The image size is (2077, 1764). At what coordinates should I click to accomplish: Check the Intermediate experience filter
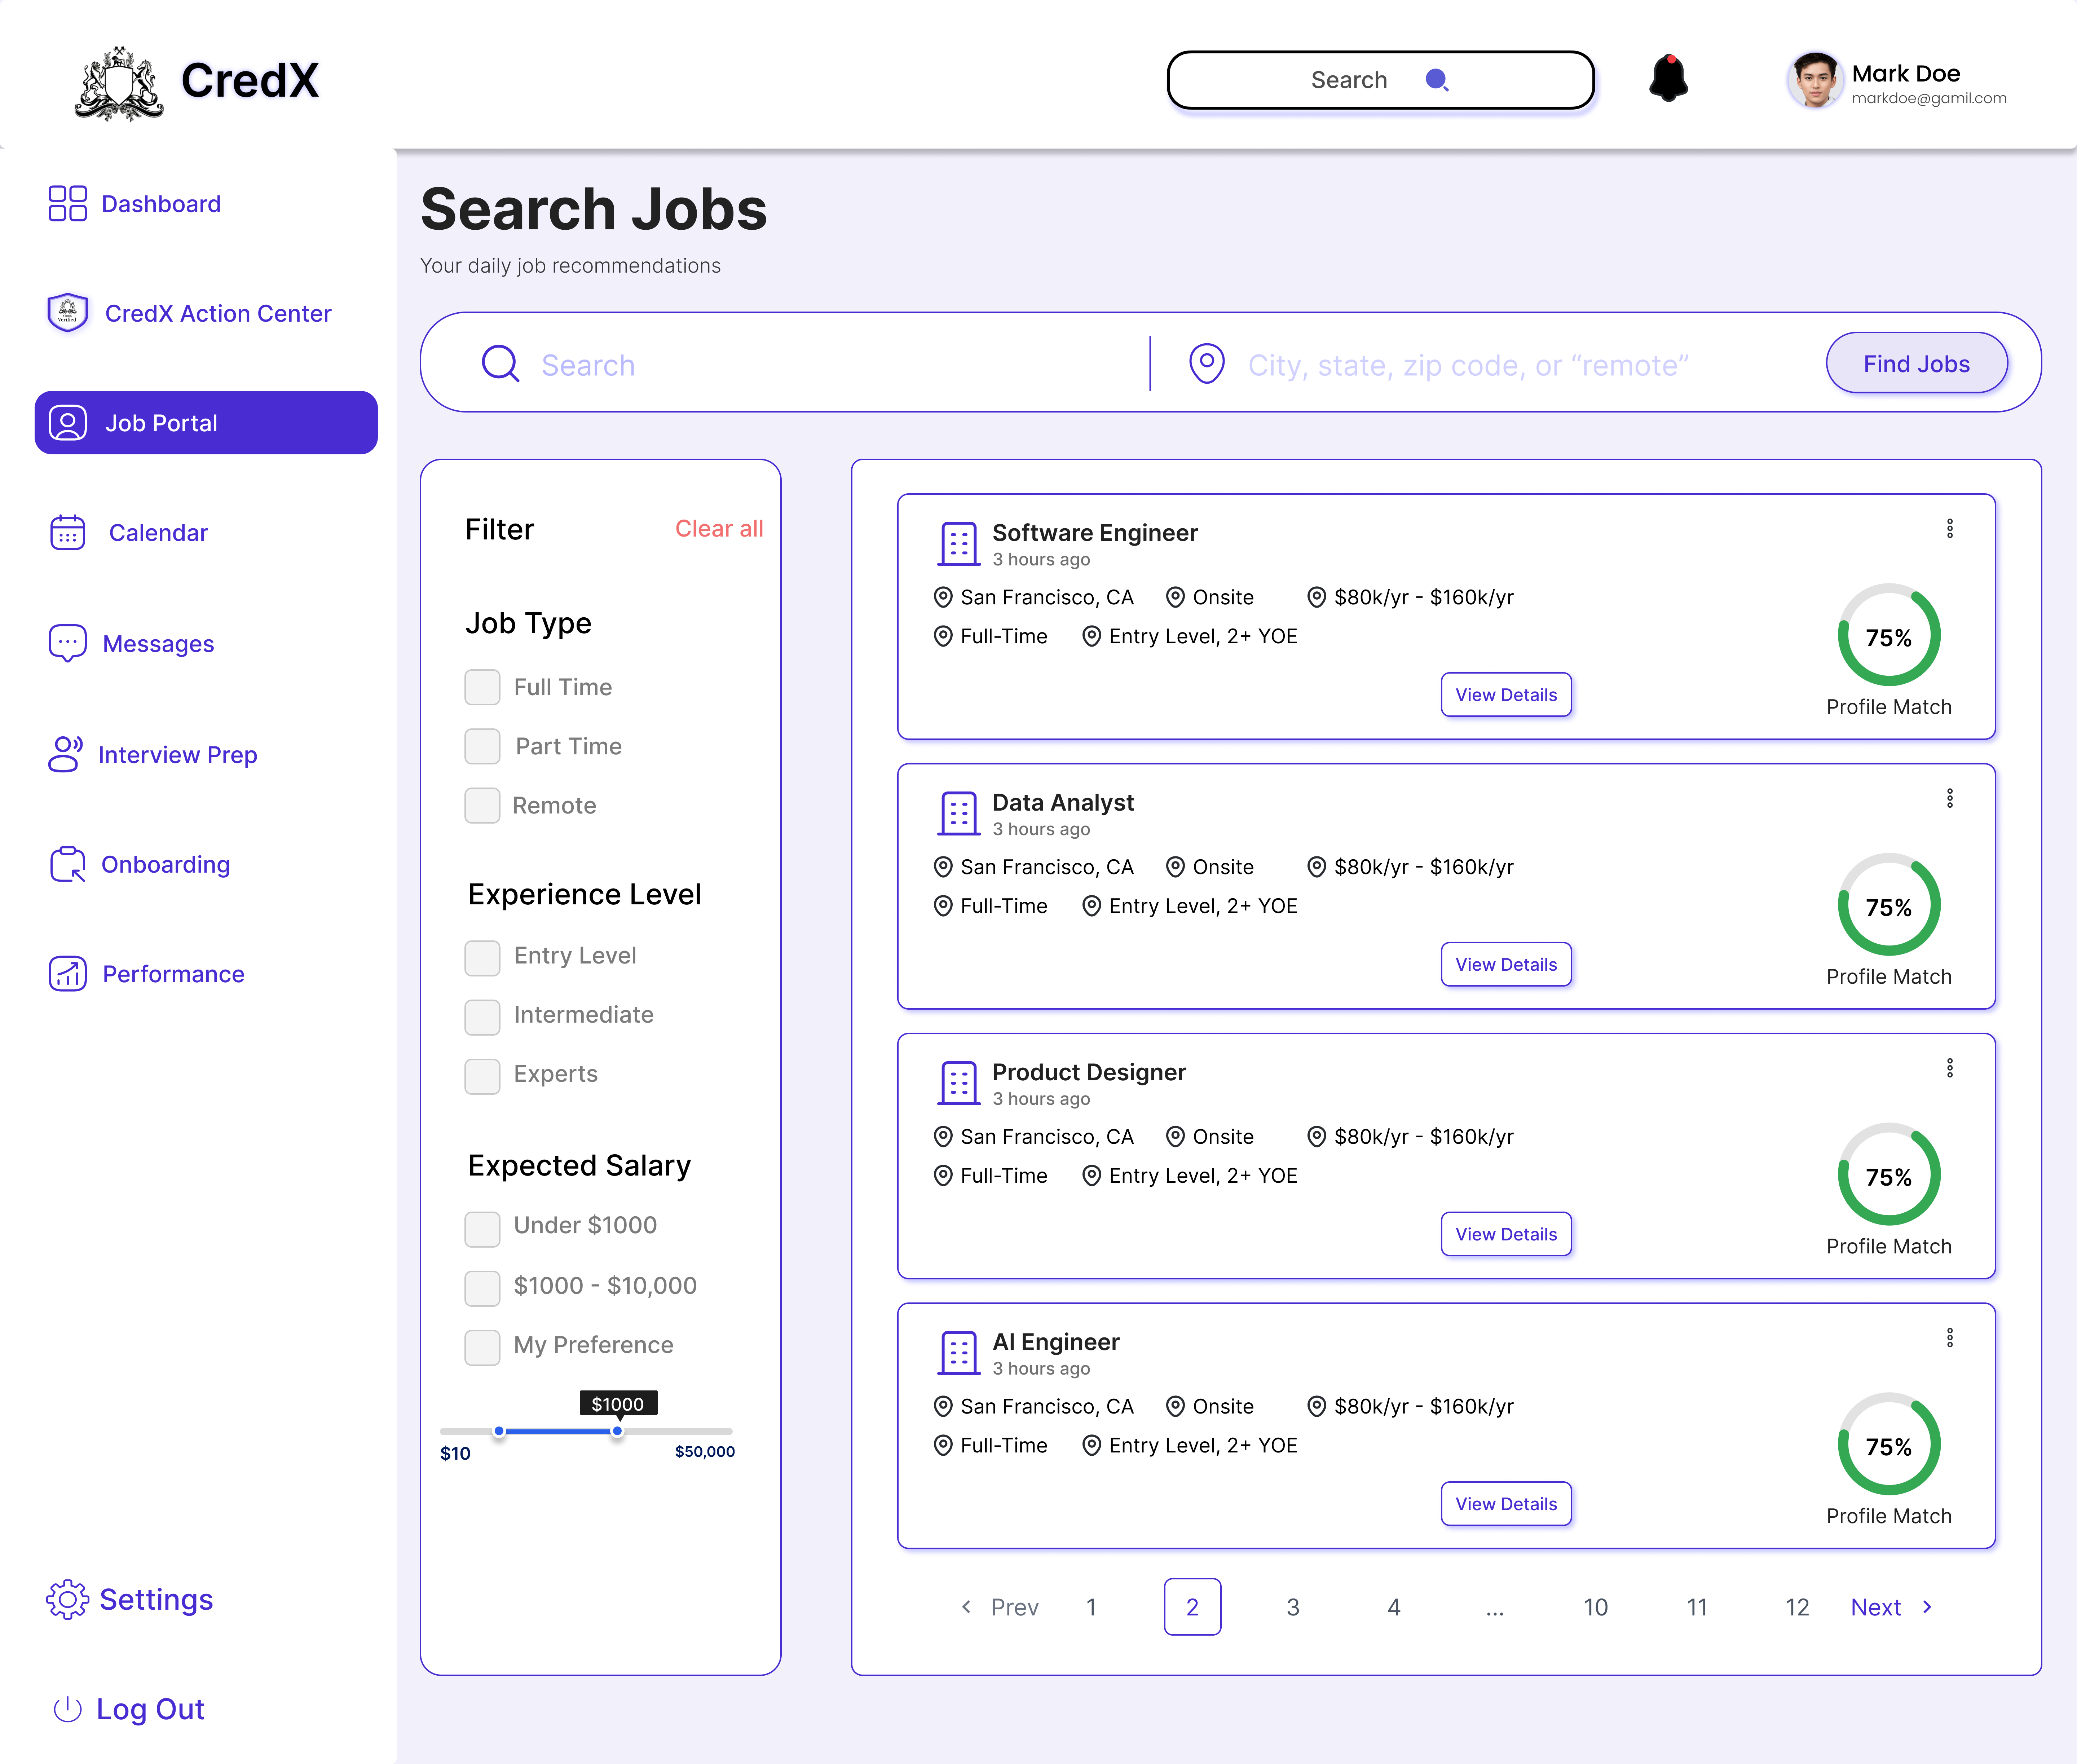pos(482,1016)
